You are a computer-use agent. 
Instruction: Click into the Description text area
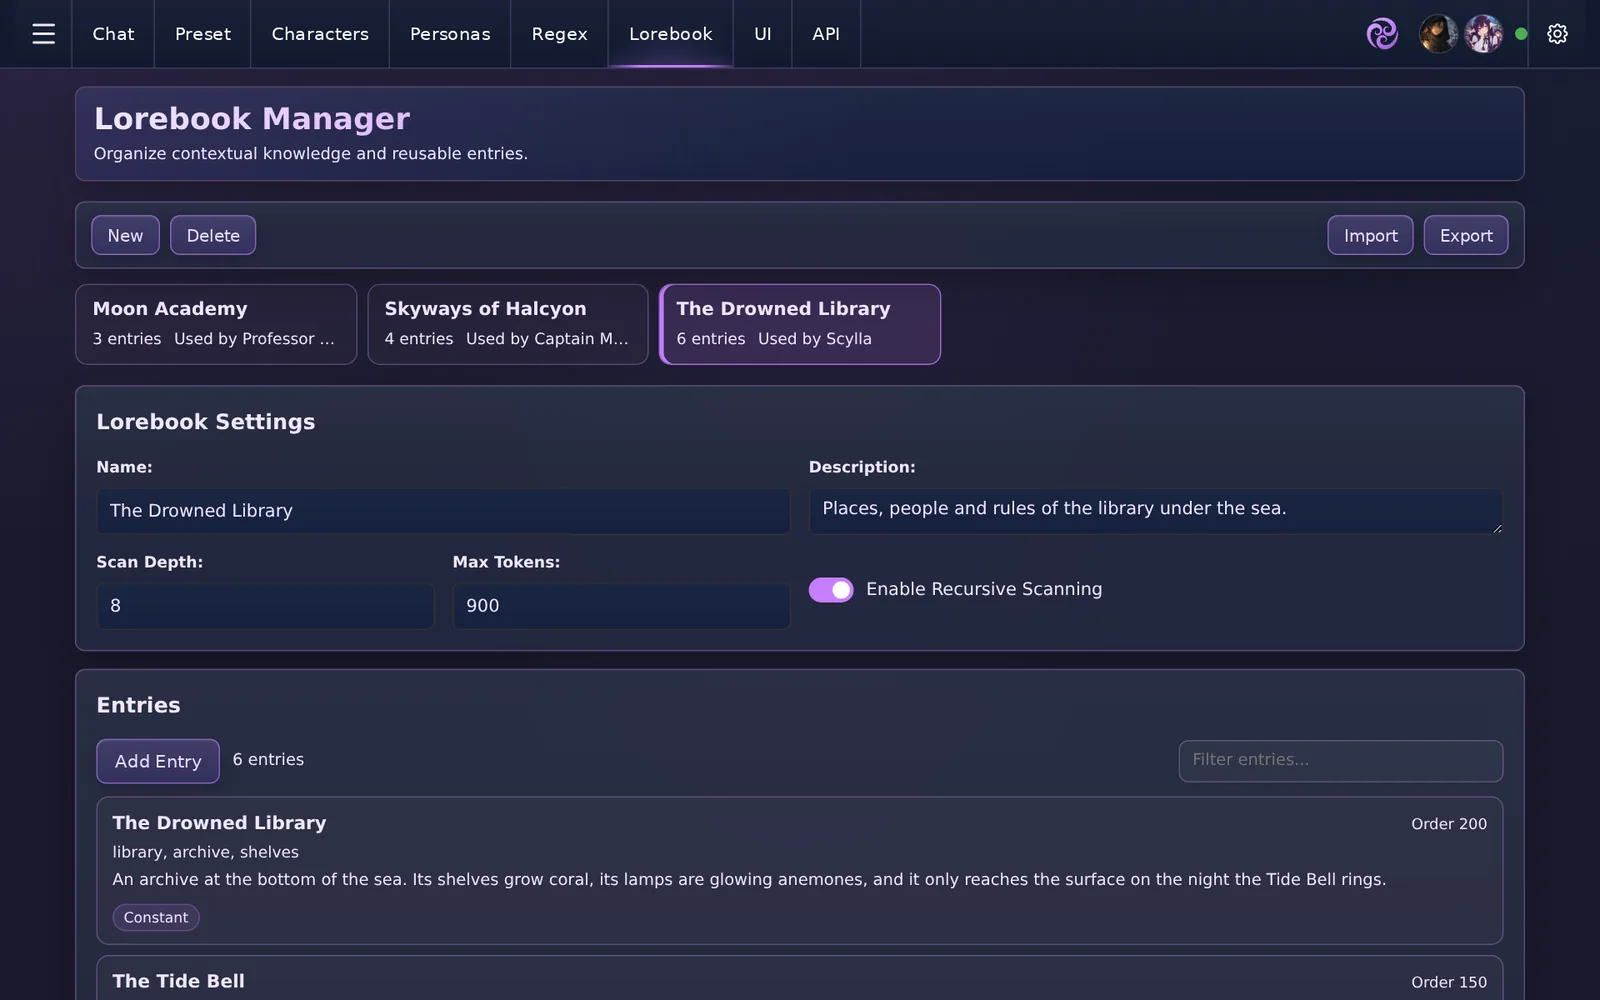[1156, 511]
